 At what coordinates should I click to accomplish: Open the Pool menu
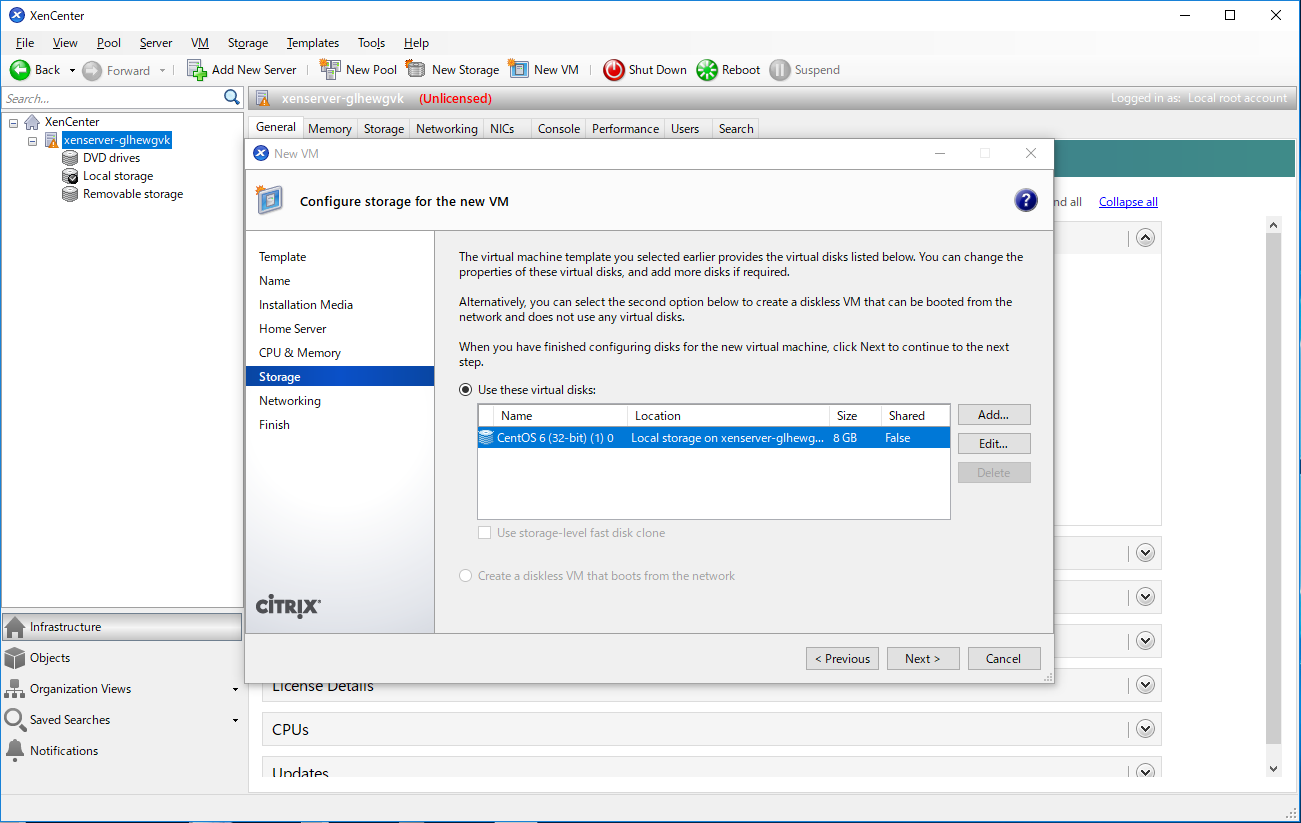pos(109,43)
